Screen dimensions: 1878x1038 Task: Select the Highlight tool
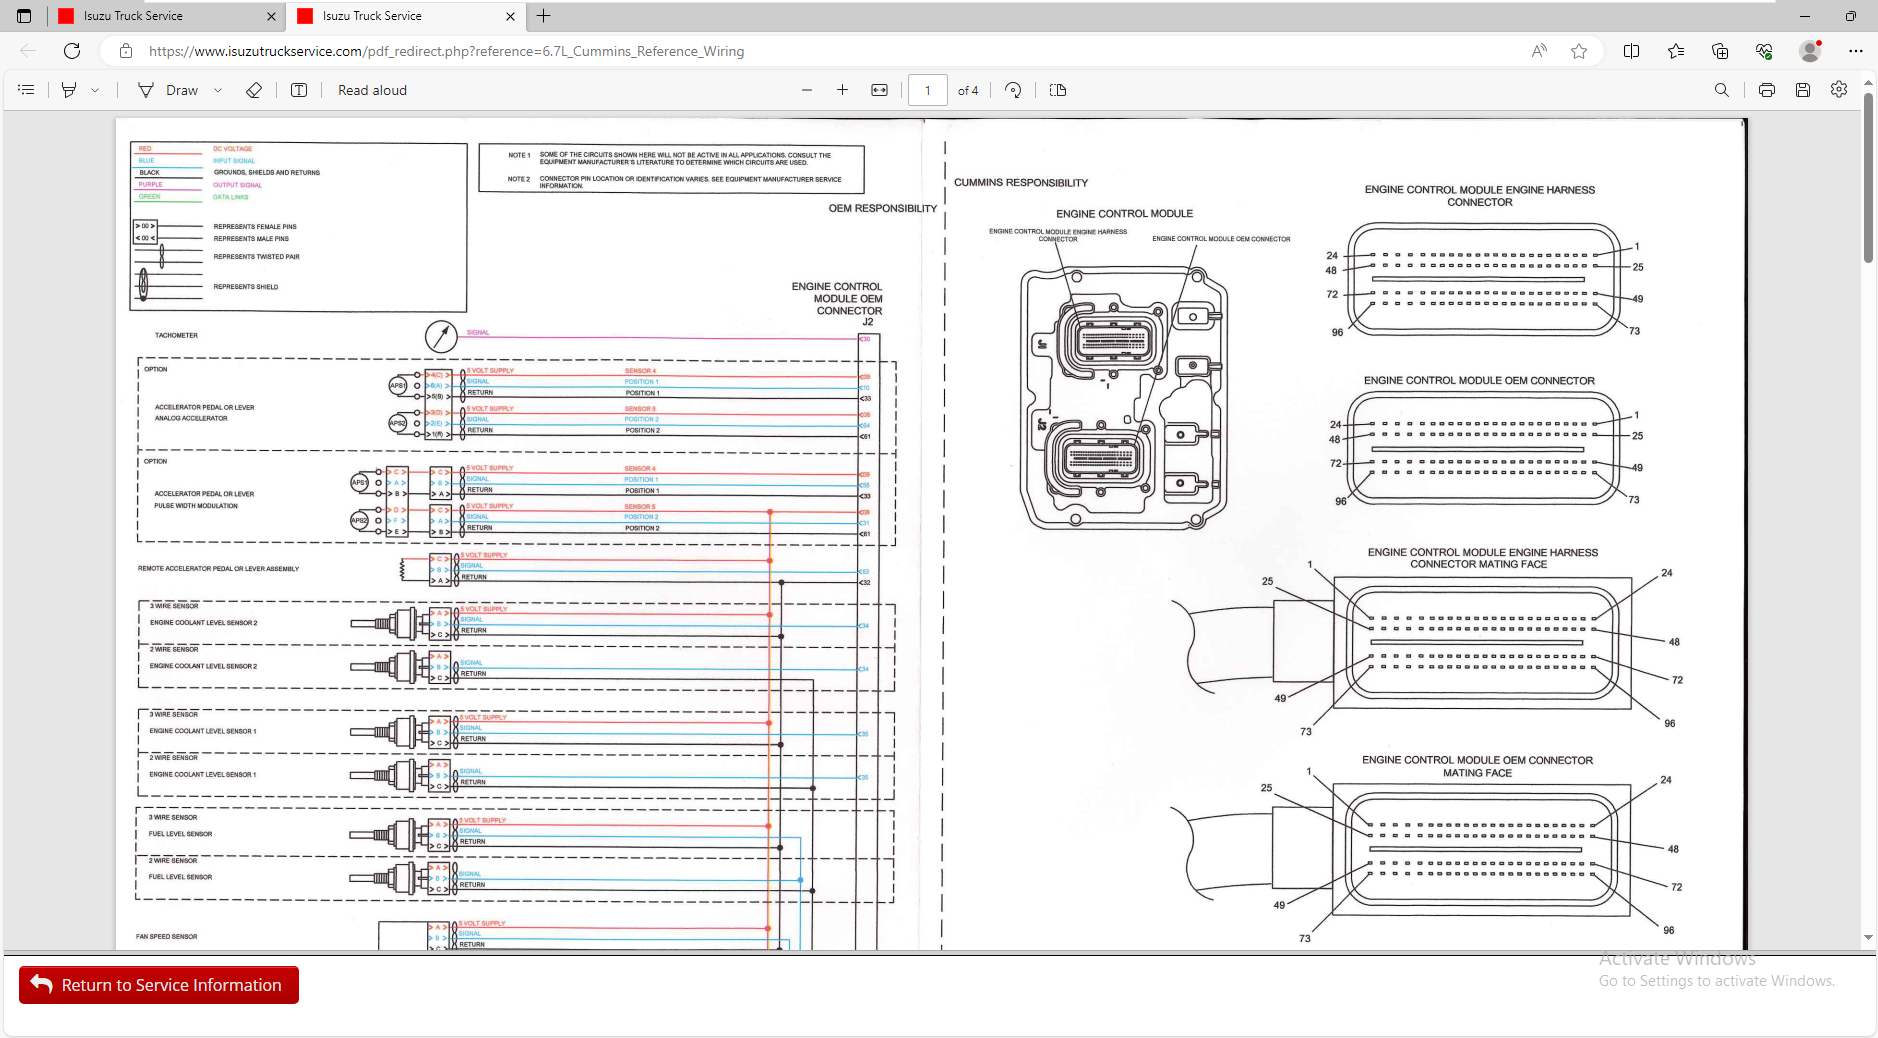[x=69, y=90]
